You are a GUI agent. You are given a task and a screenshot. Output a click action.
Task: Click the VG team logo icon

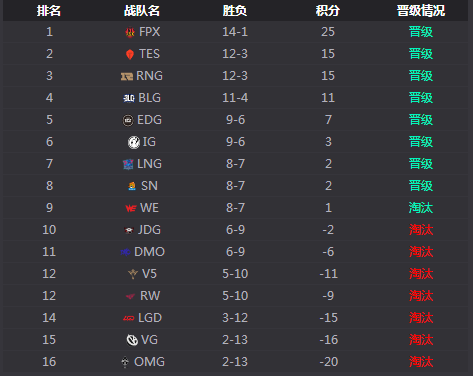pos(132,340)
